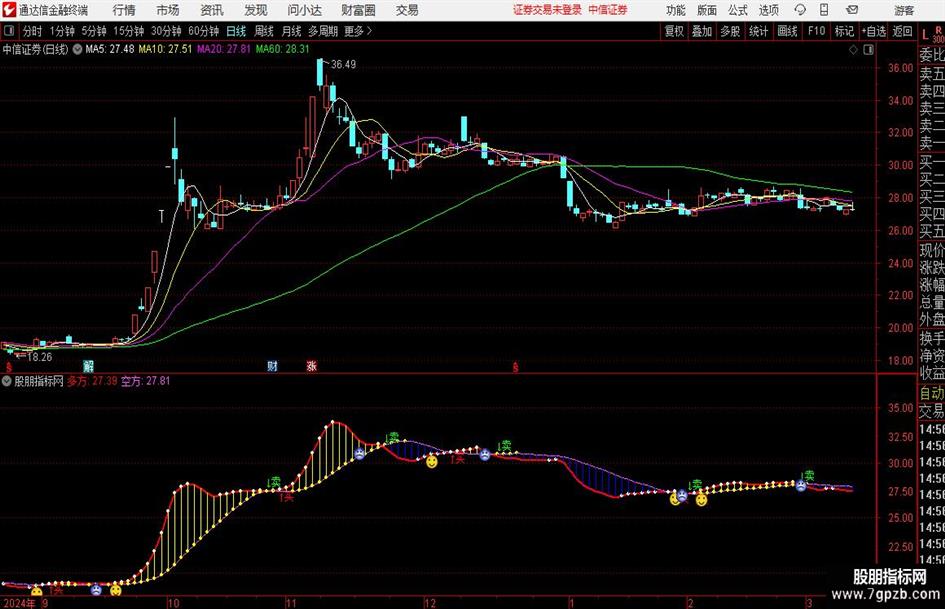
Task: Open the 财富圈 menu
Action: click(358, 10)
